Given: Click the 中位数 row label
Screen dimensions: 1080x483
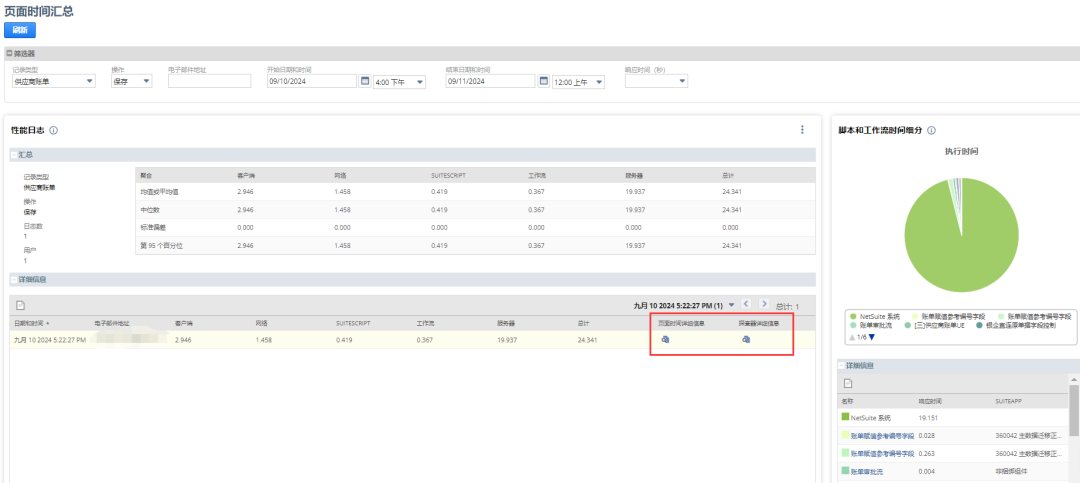Looking at the screenshot, I should point(150,209).
